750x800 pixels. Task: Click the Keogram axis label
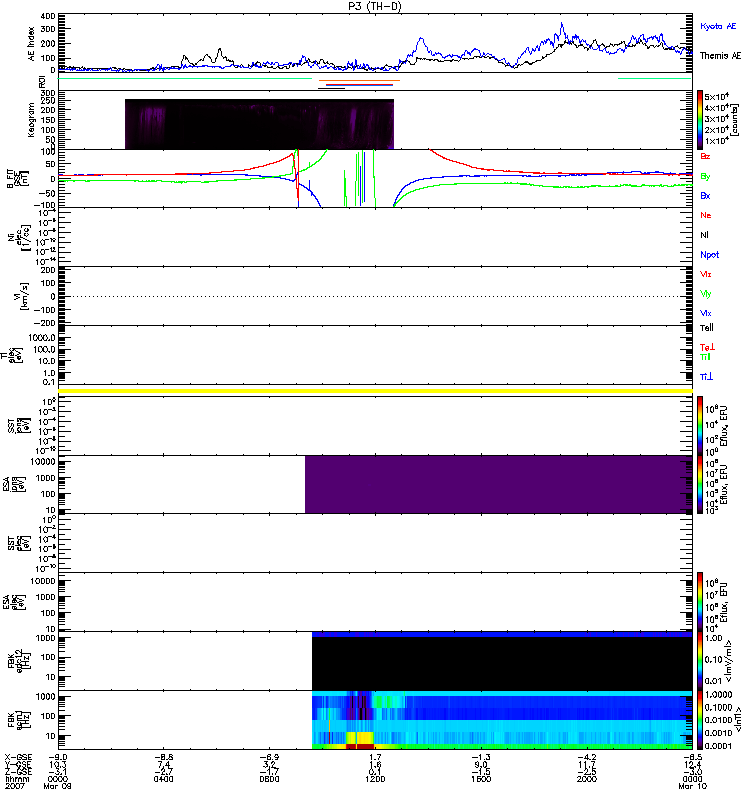tap(31, 120)
